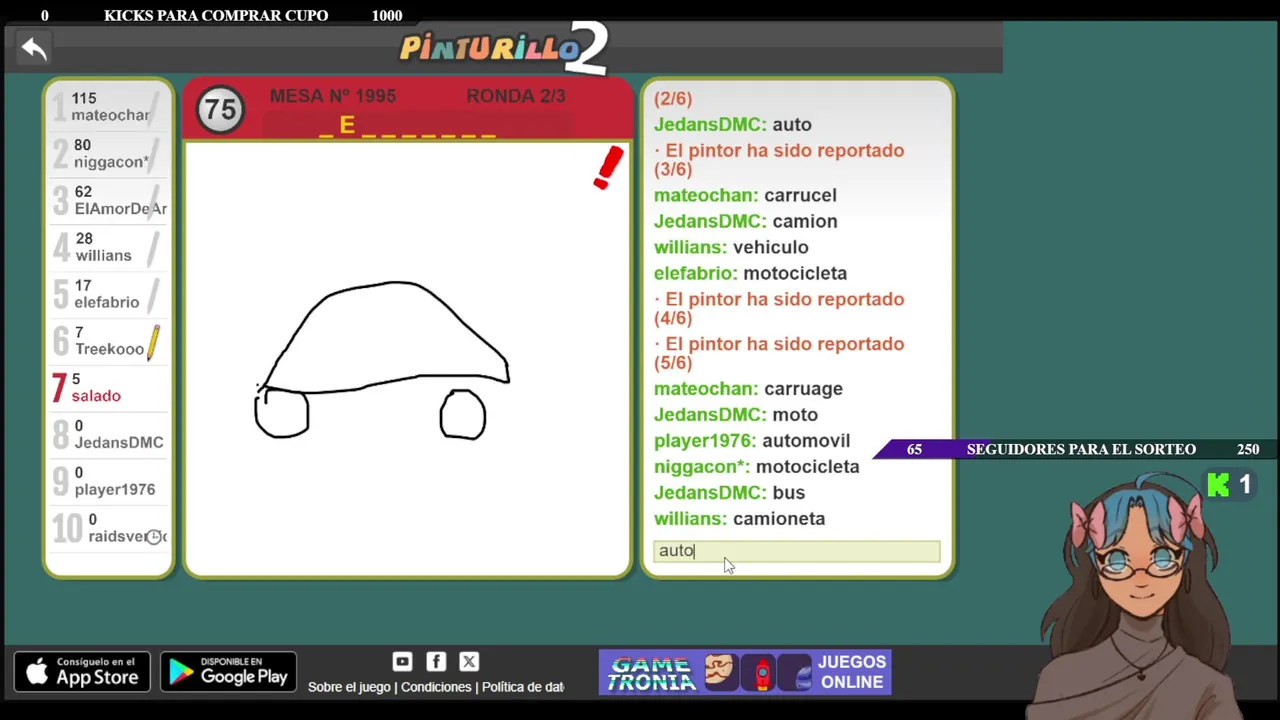Click the Pinturillo 2 logo

pyautogui.click(x=504, y=48)
